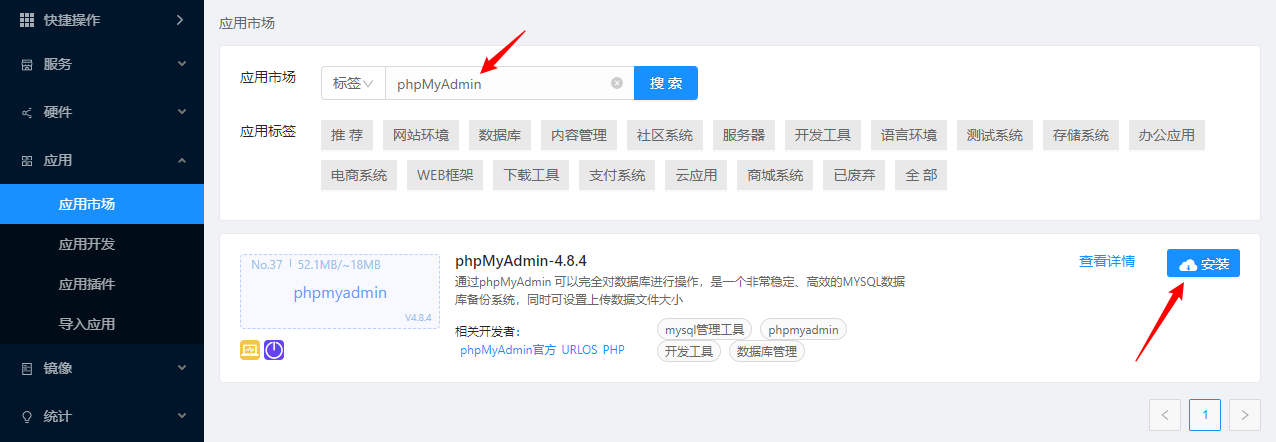
Task: Filter by the 商城系统 tag
Action: coord(775,175)
